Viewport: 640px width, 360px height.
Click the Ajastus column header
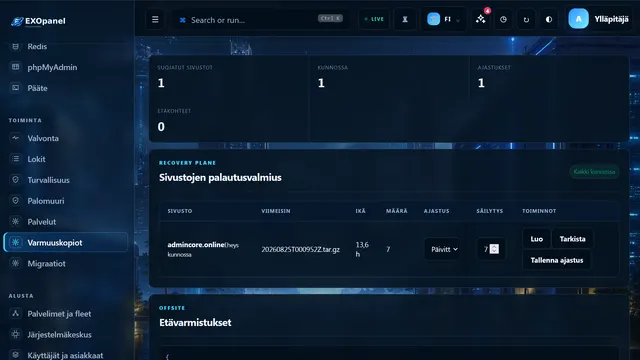[436, 211]
